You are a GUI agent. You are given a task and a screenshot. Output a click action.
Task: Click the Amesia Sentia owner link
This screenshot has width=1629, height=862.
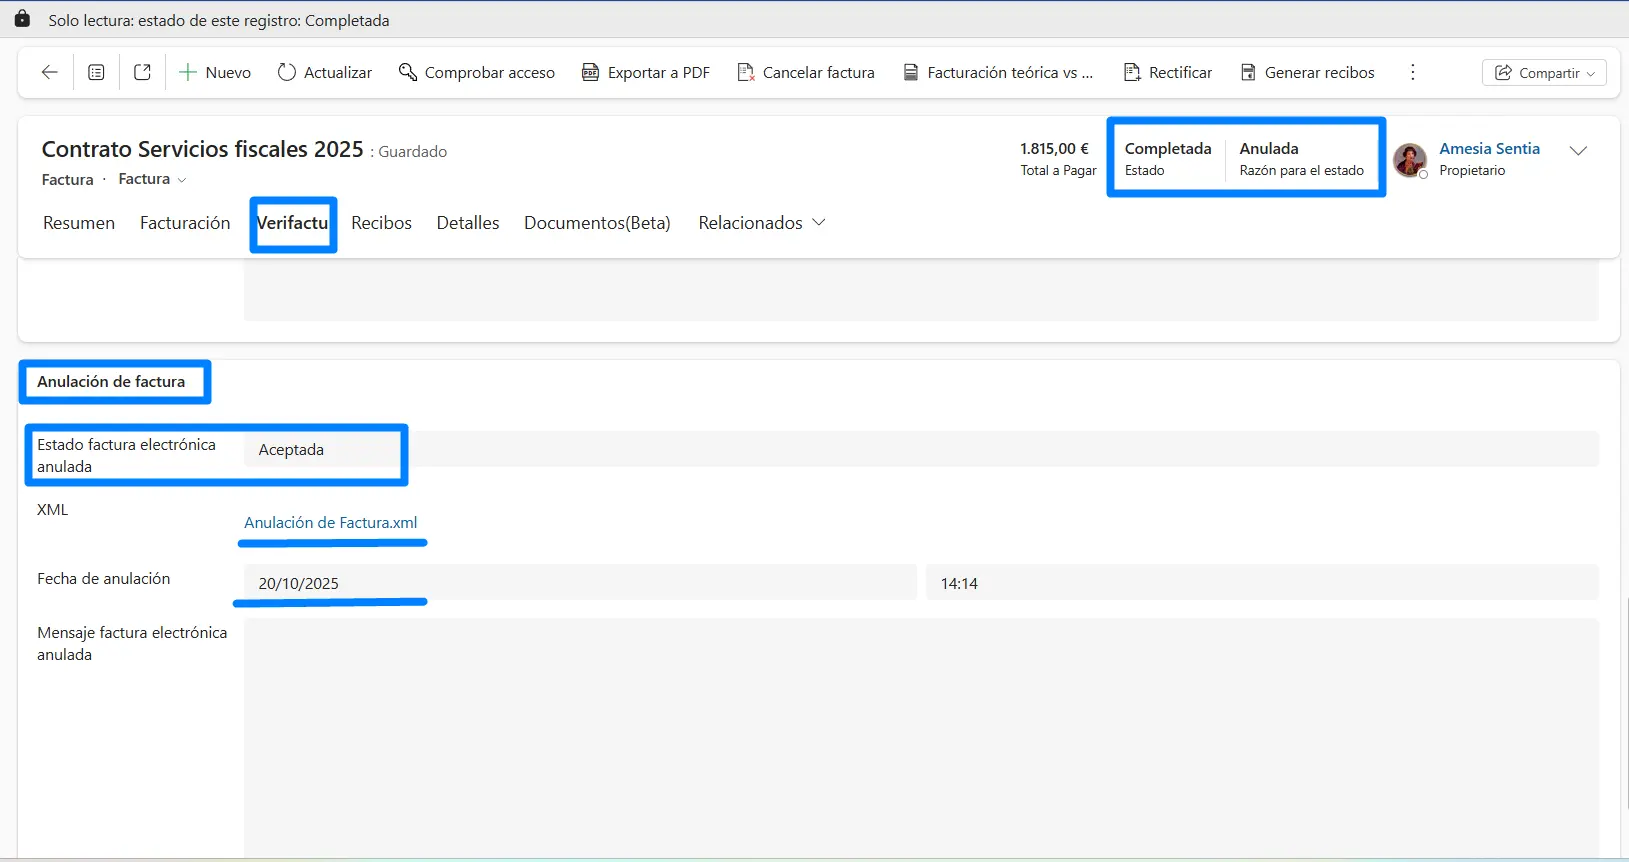point(1489,148)
